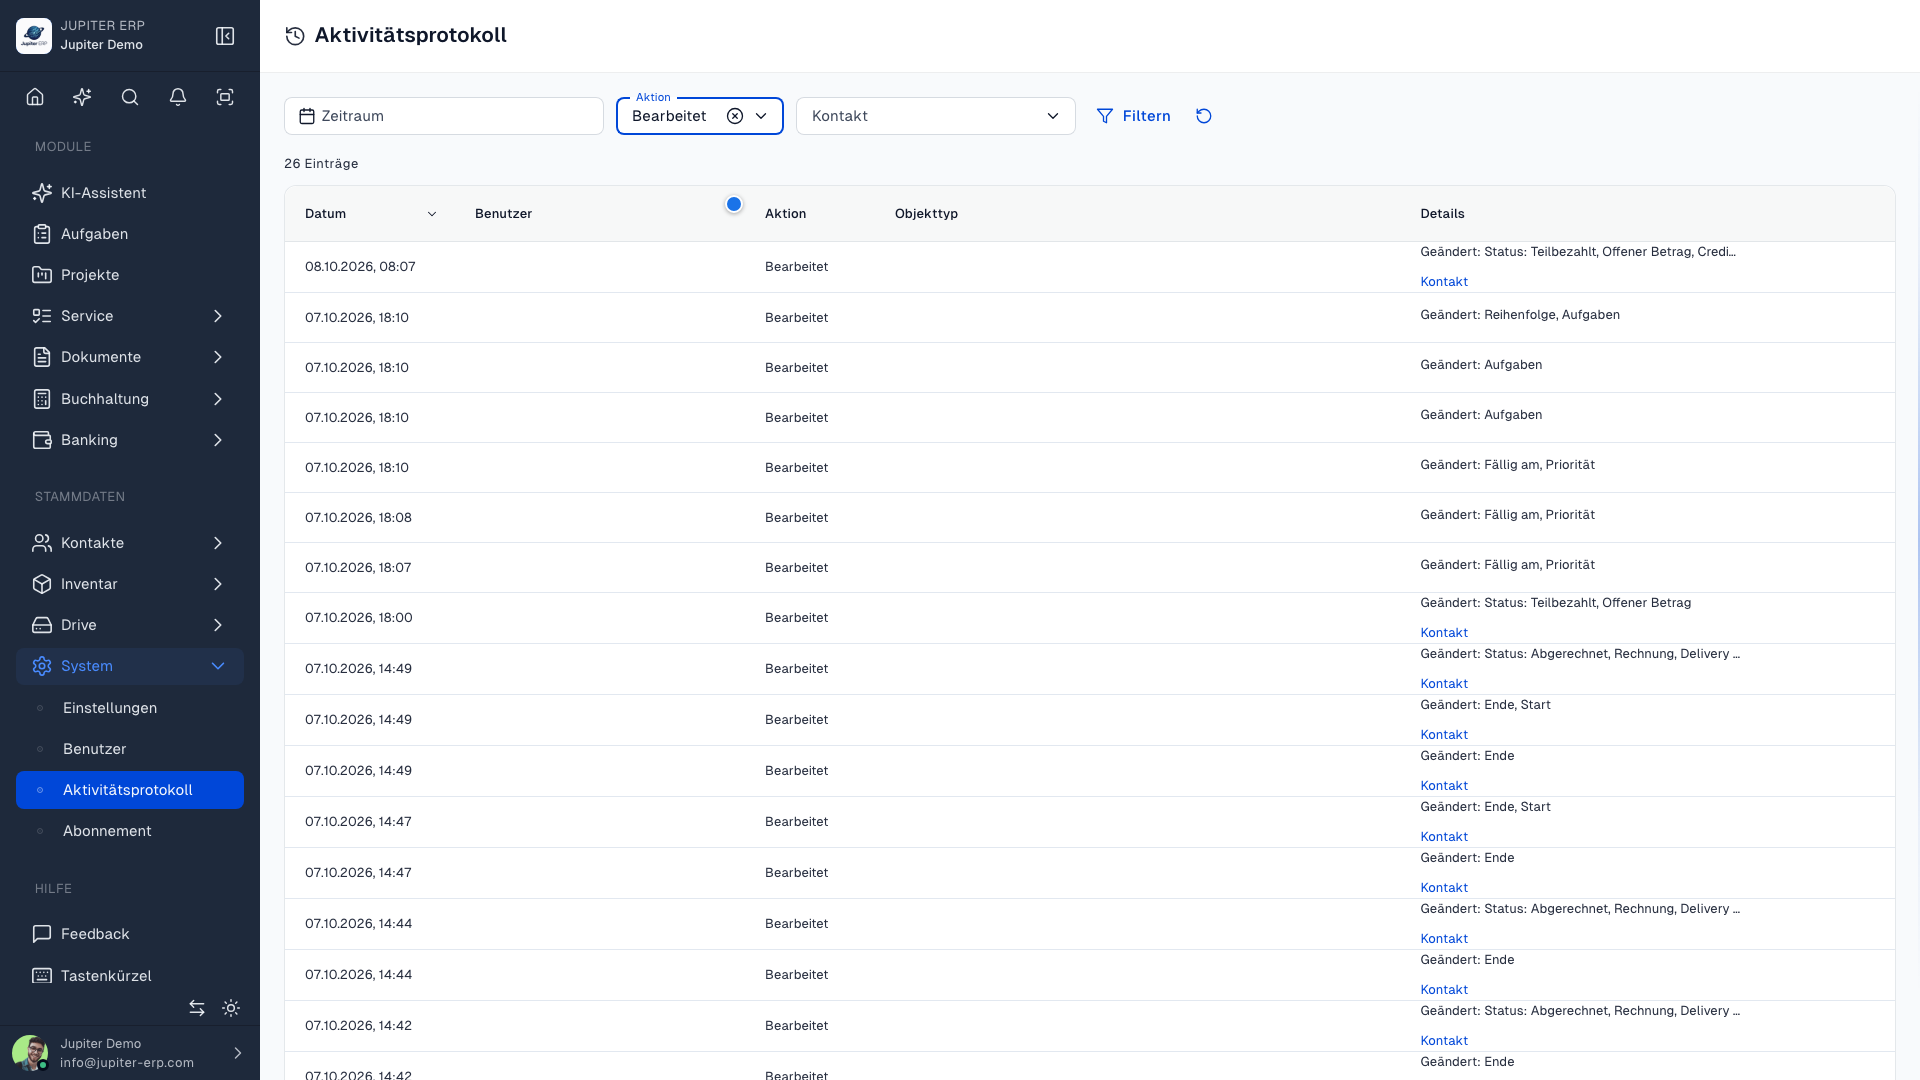This screenshot has height=1080, width=1920.
Task: Open the Projekte module
Action: point(130,275)
